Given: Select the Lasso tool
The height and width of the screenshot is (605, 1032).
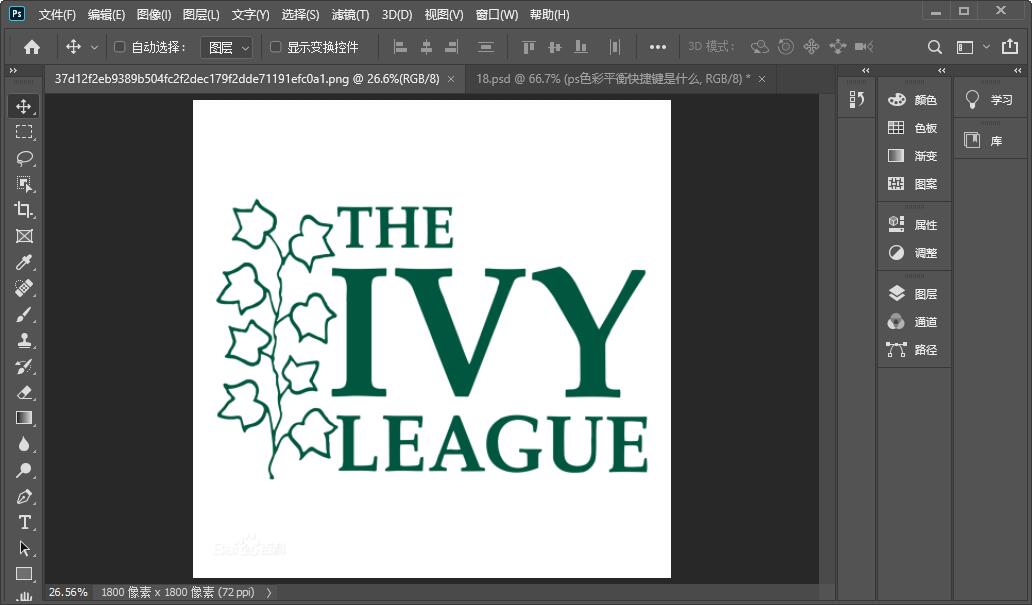Looking at the screenshot, I should point(24,158).
